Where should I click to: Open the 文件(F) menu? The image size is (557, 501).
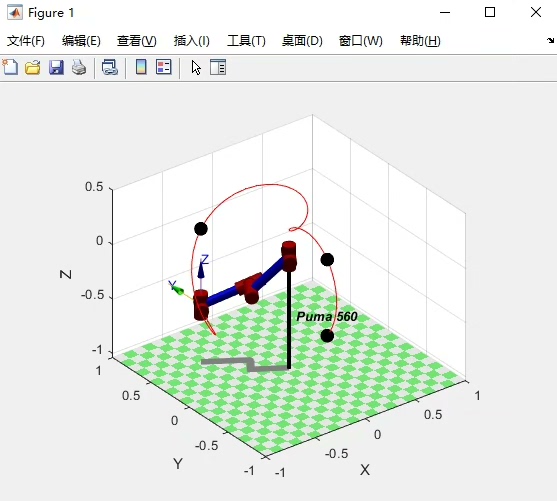coord(26,41)
